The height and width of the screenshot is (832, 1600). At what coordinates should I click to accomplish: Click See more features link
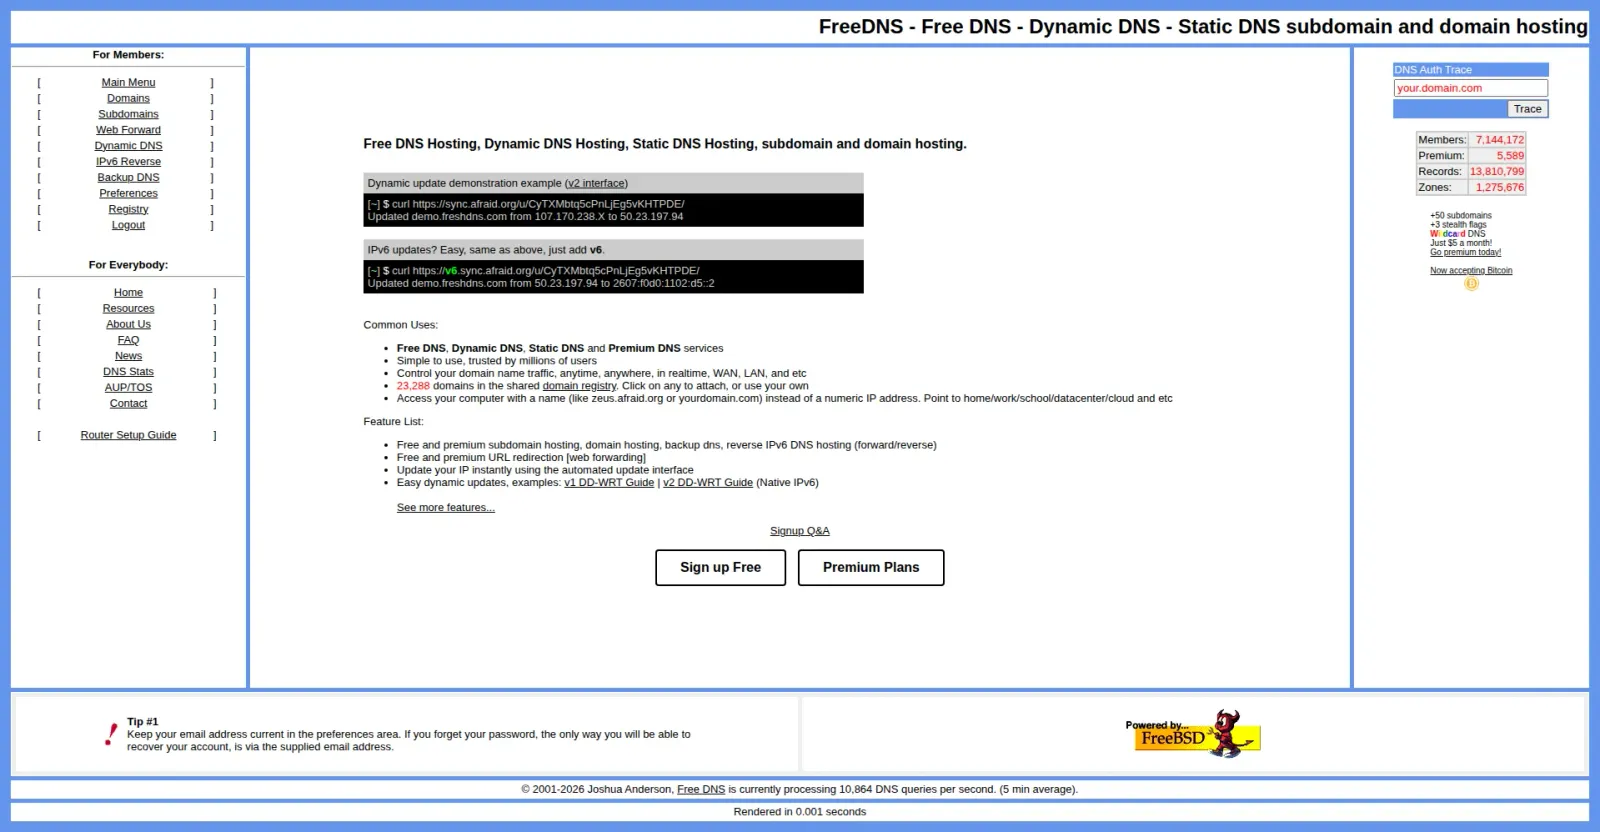pyautogui.click(x=446, y=508)
